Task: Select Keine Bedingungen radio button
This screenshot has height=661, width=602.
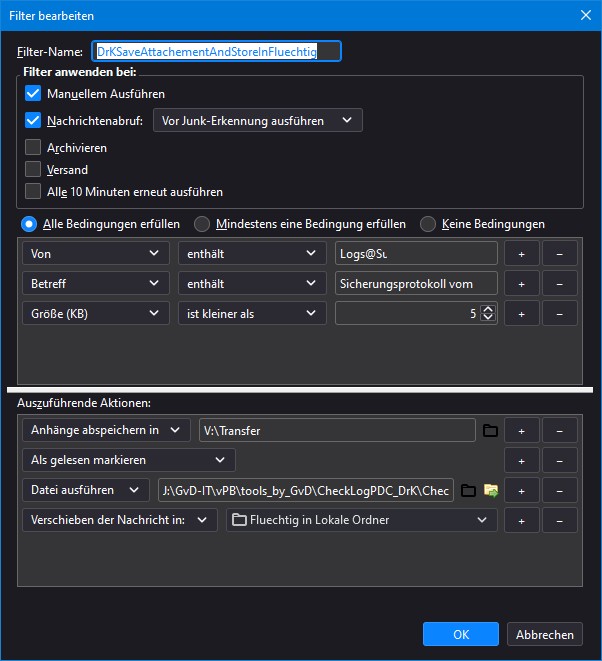Action: point(427,224)
